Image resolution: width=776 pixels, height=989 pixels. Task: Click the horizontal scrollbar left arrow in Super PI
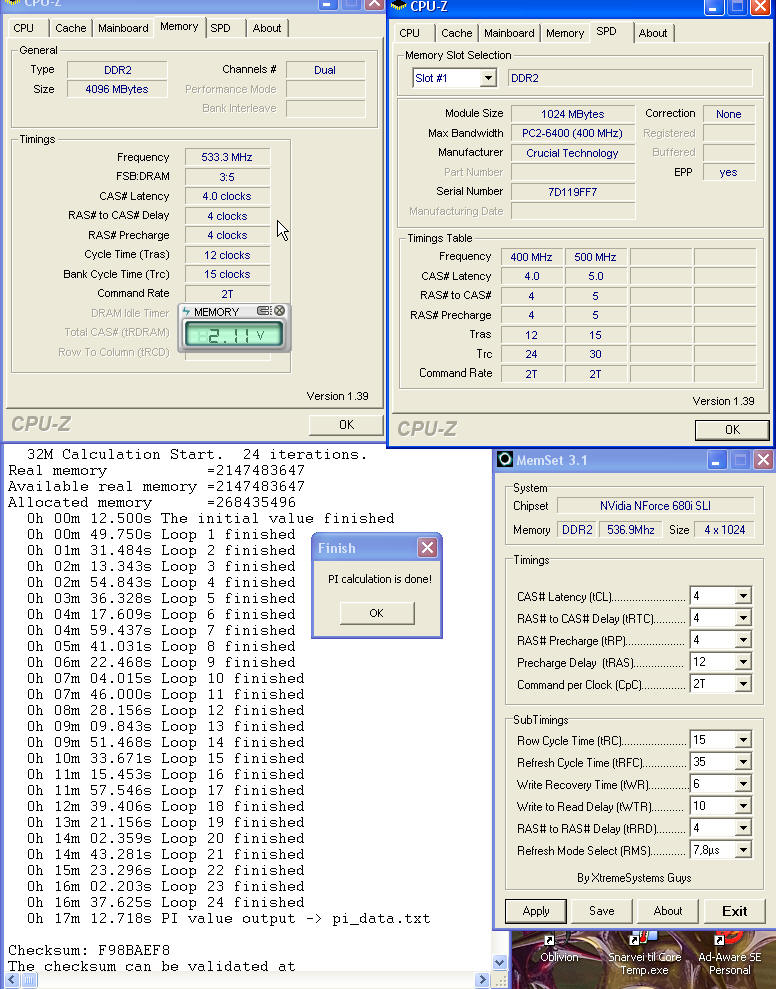pos(12,981)
